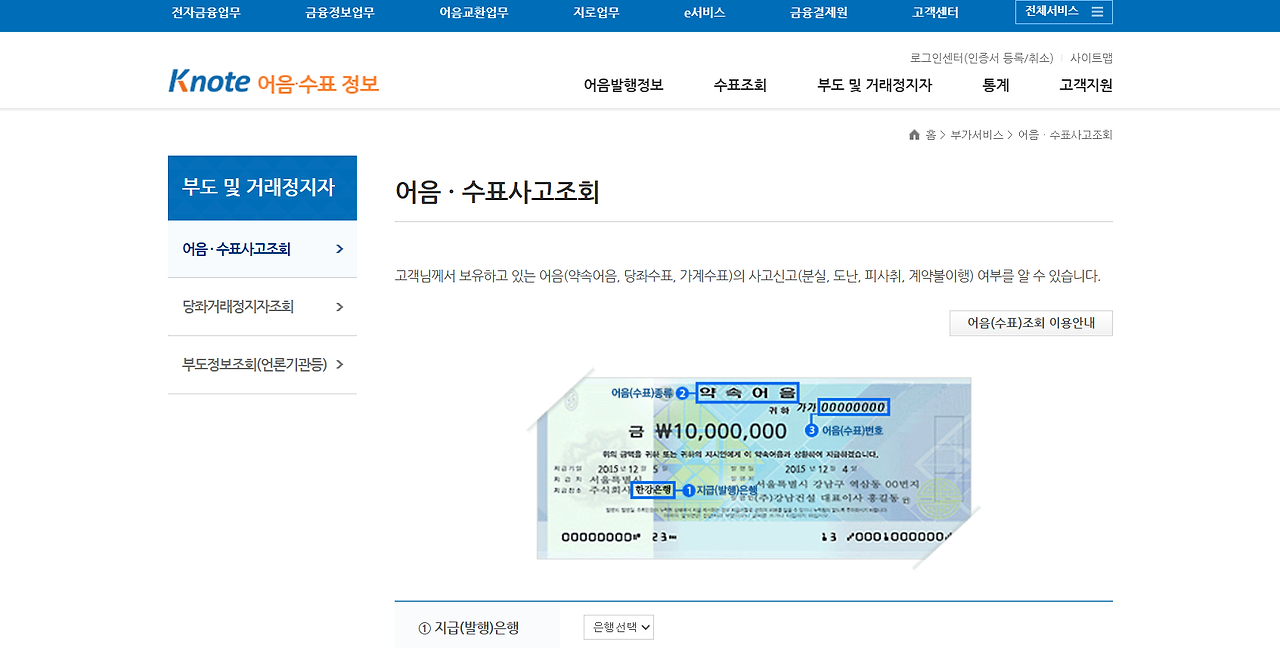Image resolution: width=1280 pixels, height=648 pixels.
Task: Open the 금융결제원 top menu
Action: tap(818, 13)
